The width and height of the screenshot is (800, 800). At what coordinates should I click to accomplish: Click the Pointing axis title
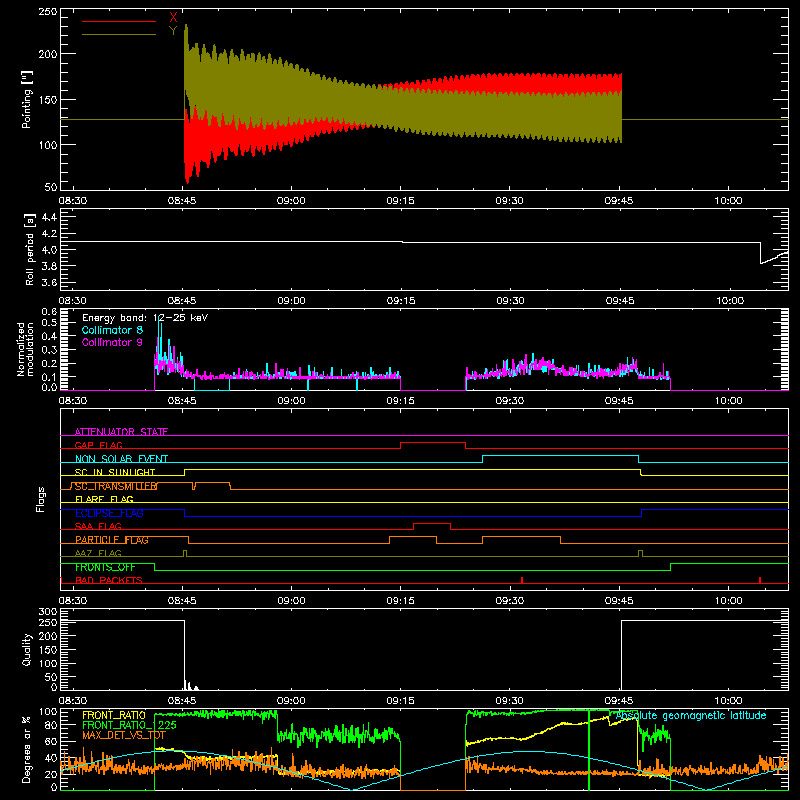(x=27, y=99)
